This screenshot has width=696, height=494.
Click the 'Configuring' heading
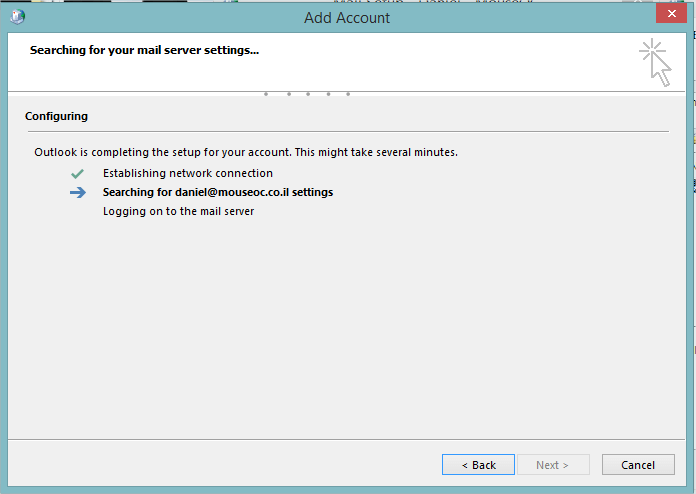56,116
